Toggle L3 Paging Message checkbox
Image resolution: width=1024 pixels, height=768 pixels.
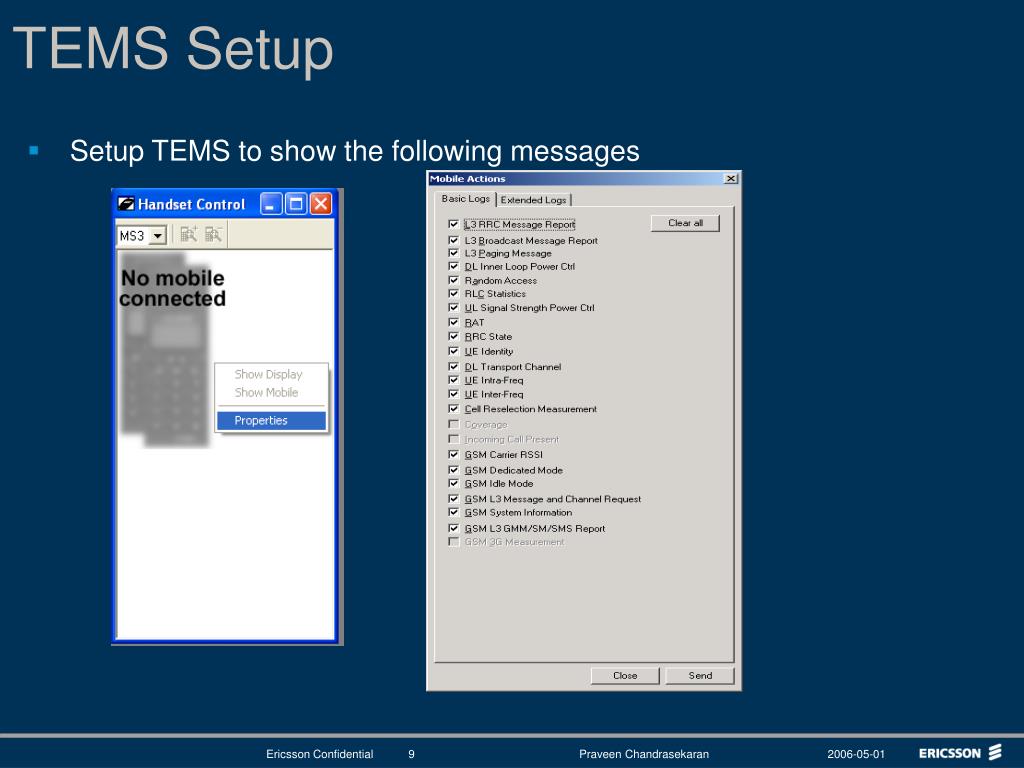tap(453, 253)
